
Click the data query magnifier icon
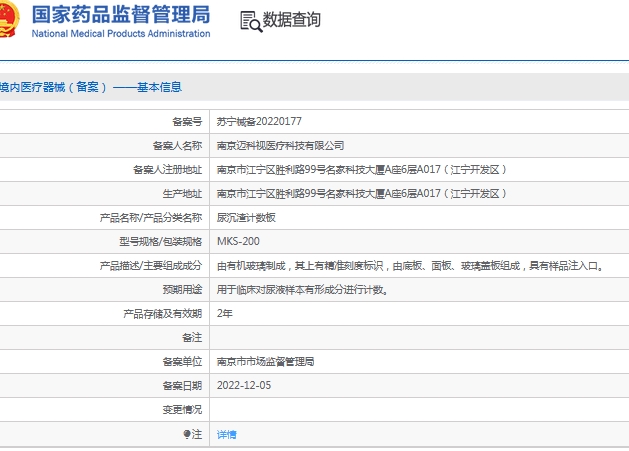(251, 21)
